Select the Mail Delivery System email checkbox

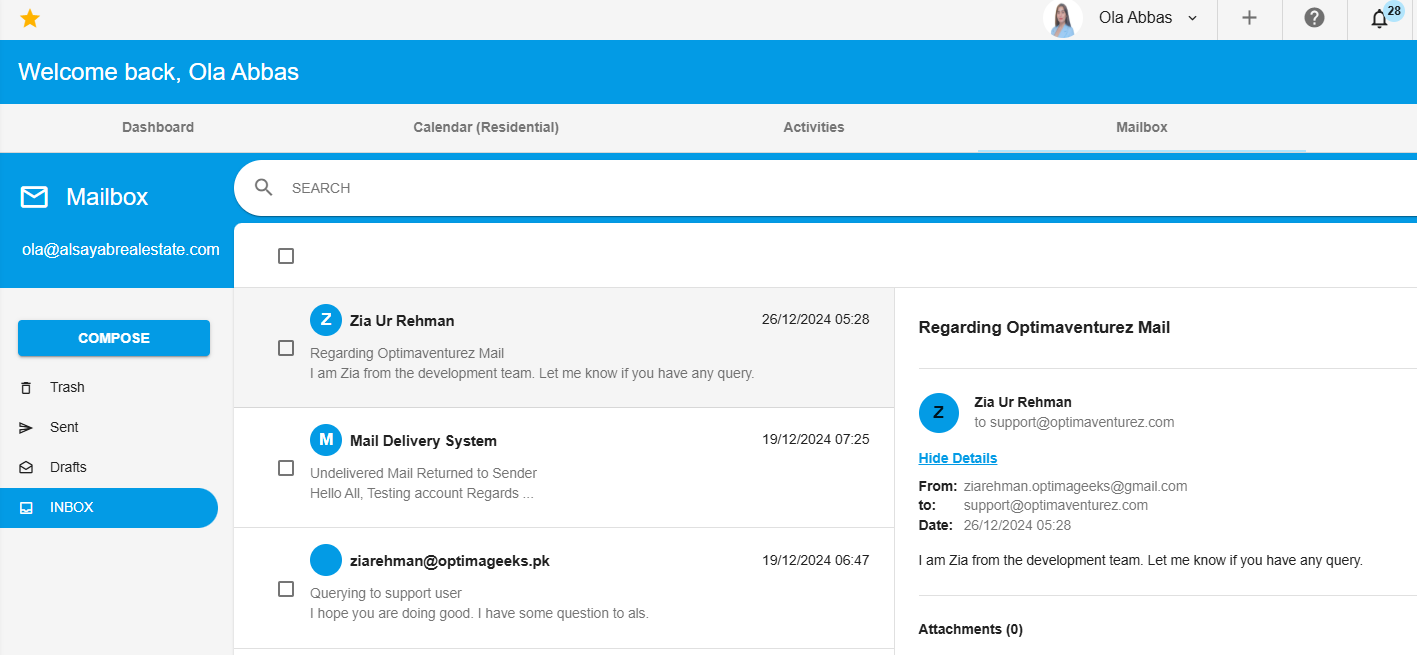point(286,468)
